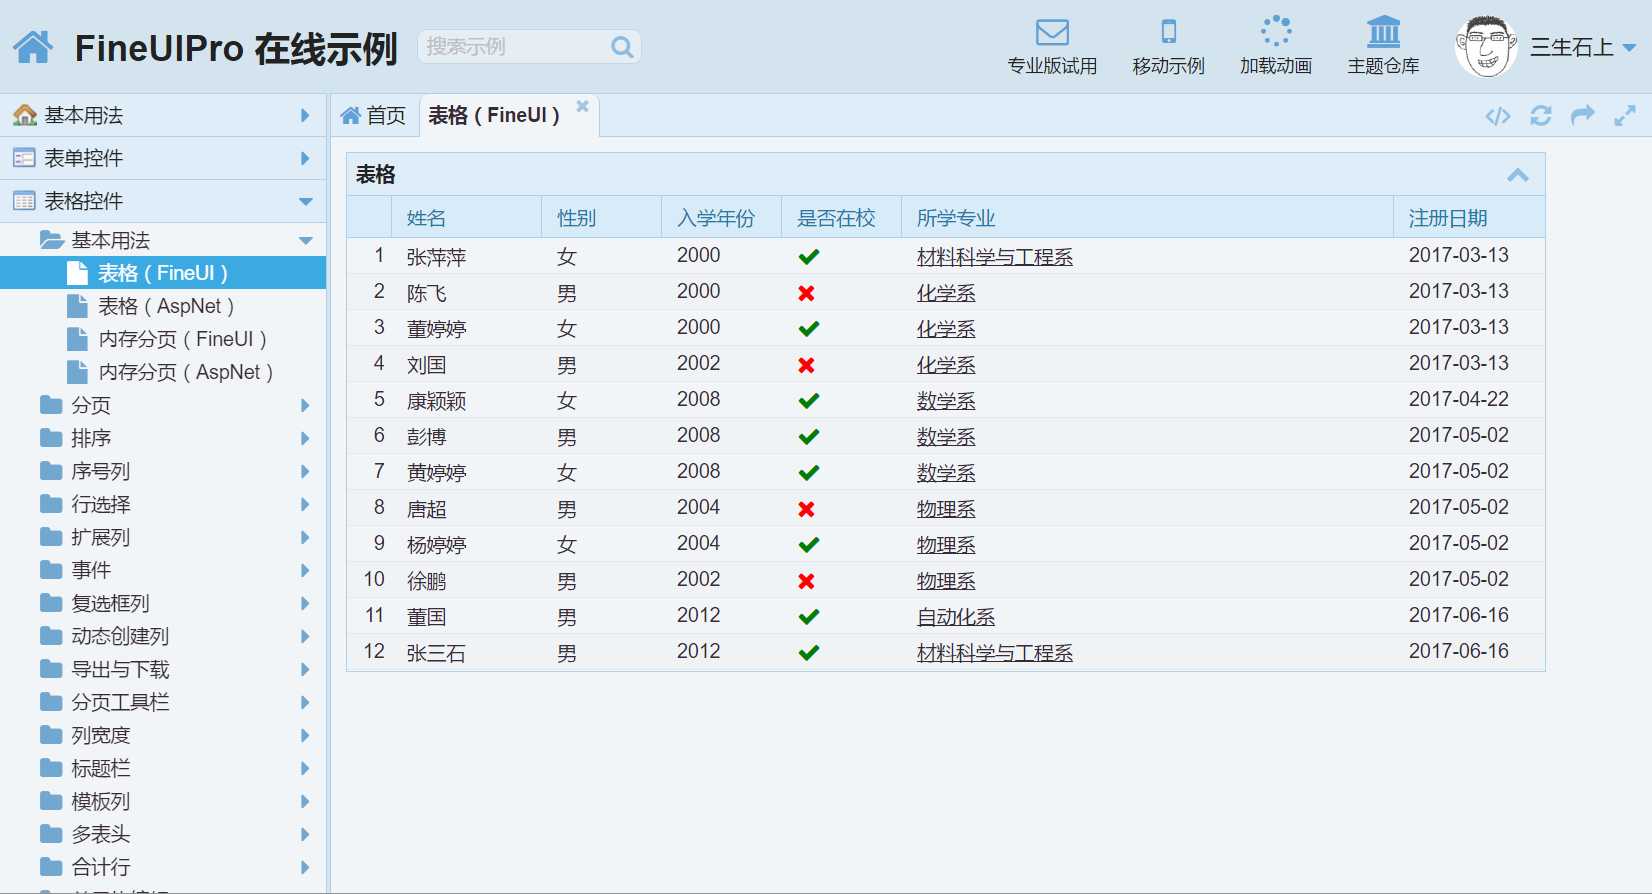The height and width of the screenshot is (894, 1652).
Task: Open 专业版试用 envelope icon
Action: point(1052,32)
